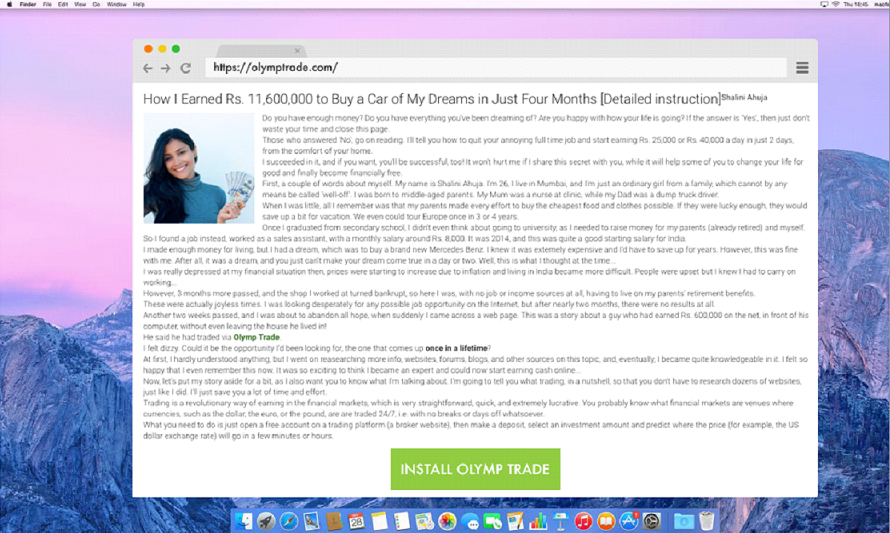890x533 pixels.
Task: Click the browser forward arrow
Action: (x=166, y=68)
